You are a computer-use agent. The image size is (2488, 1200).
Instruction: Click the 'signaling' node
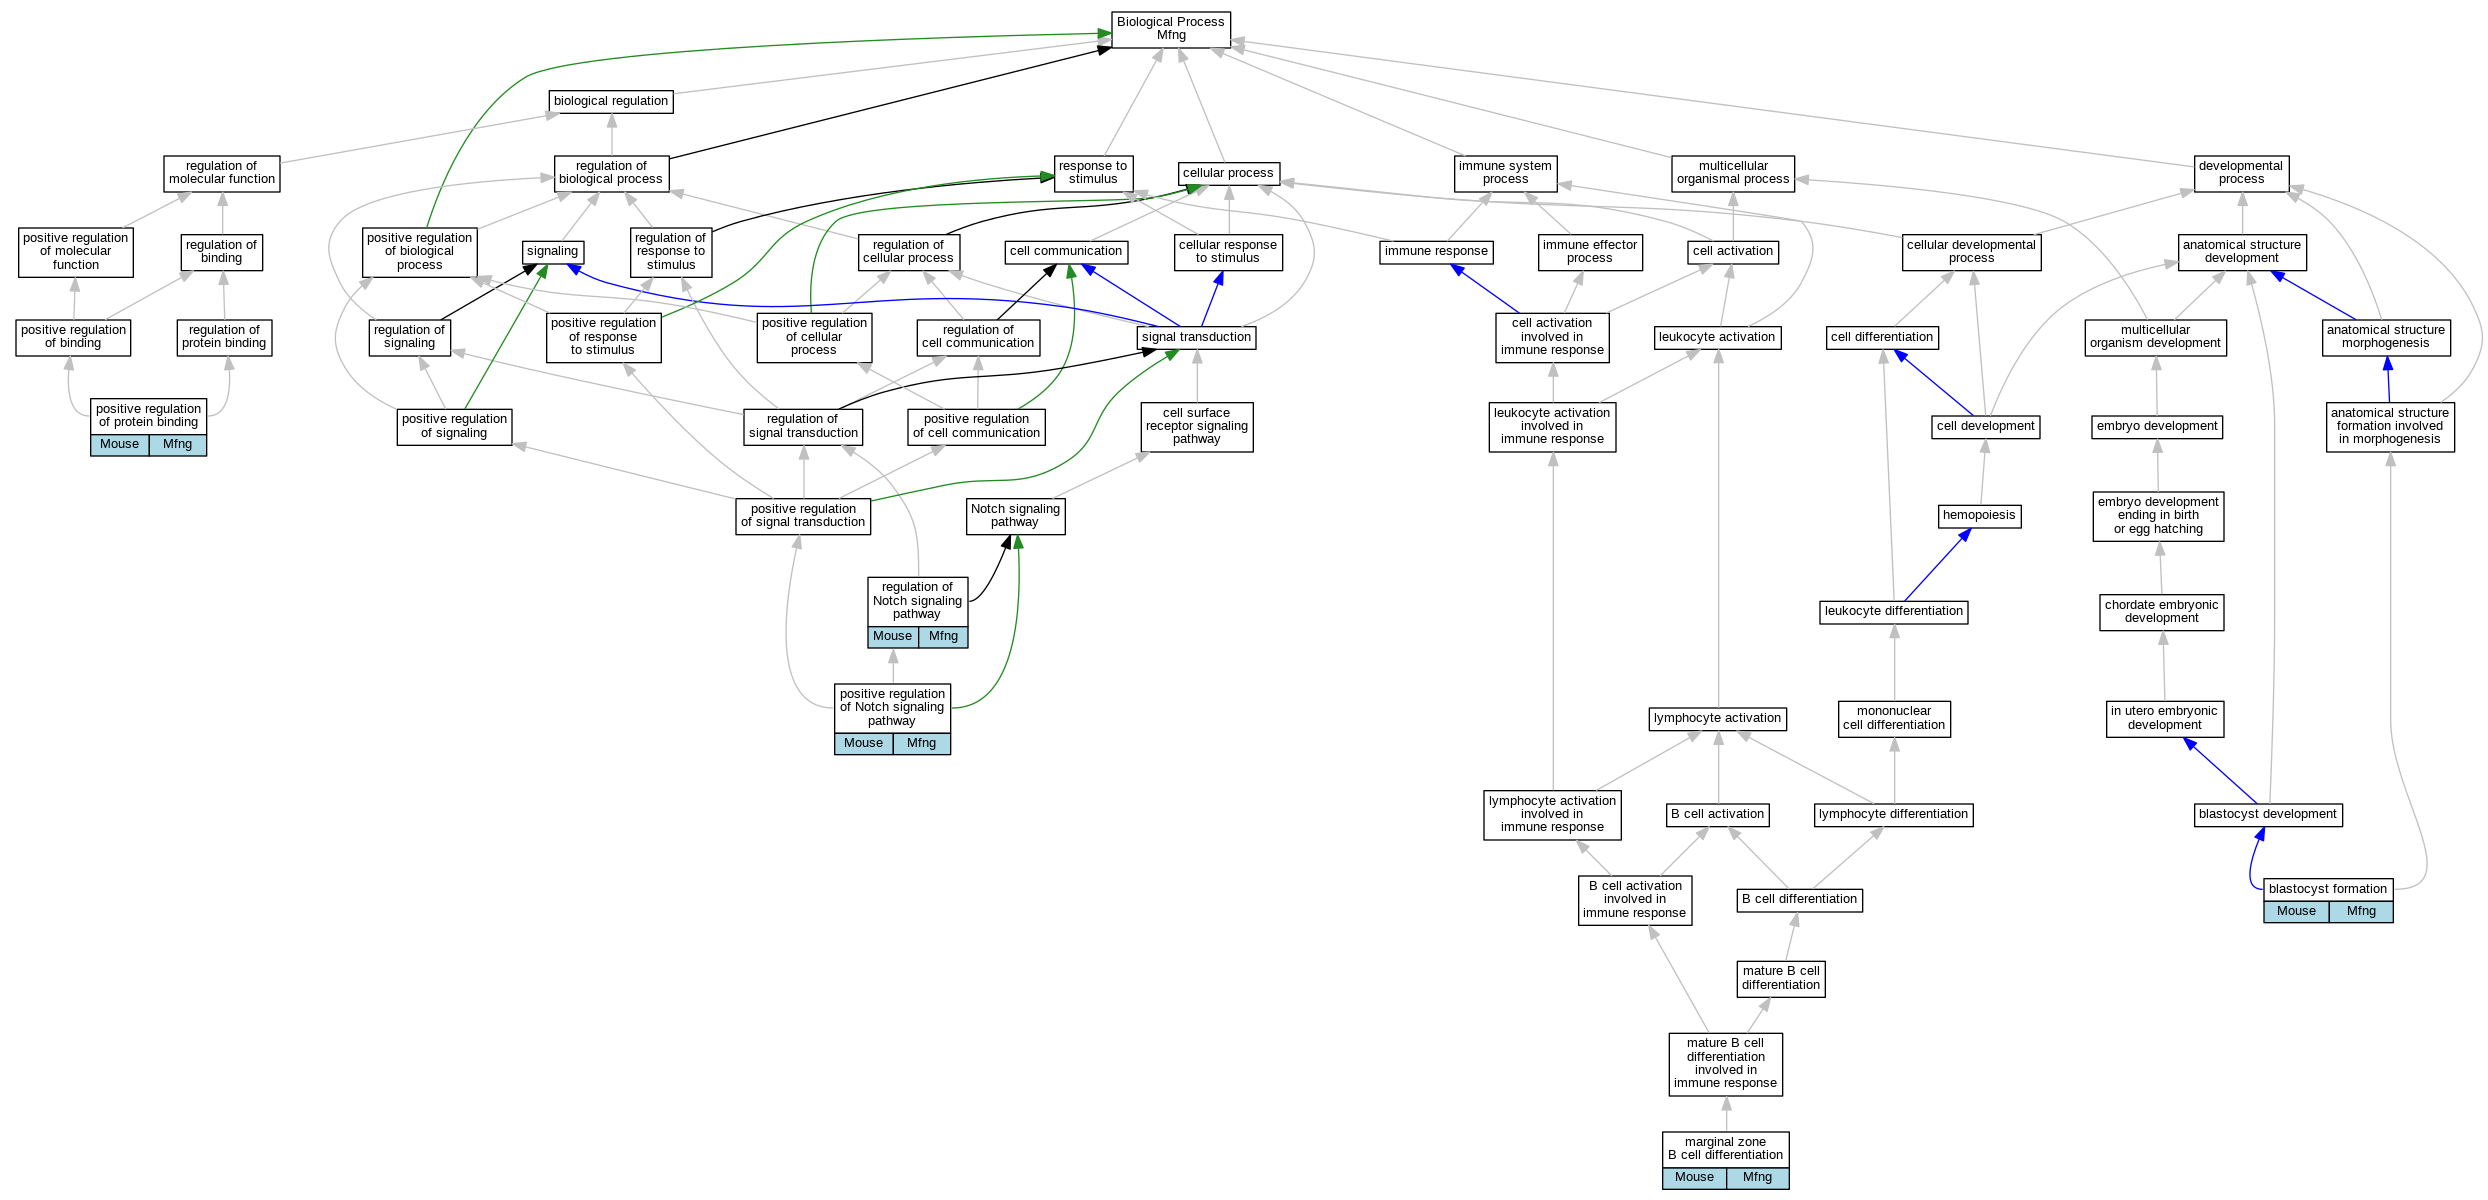click(553, 252)
